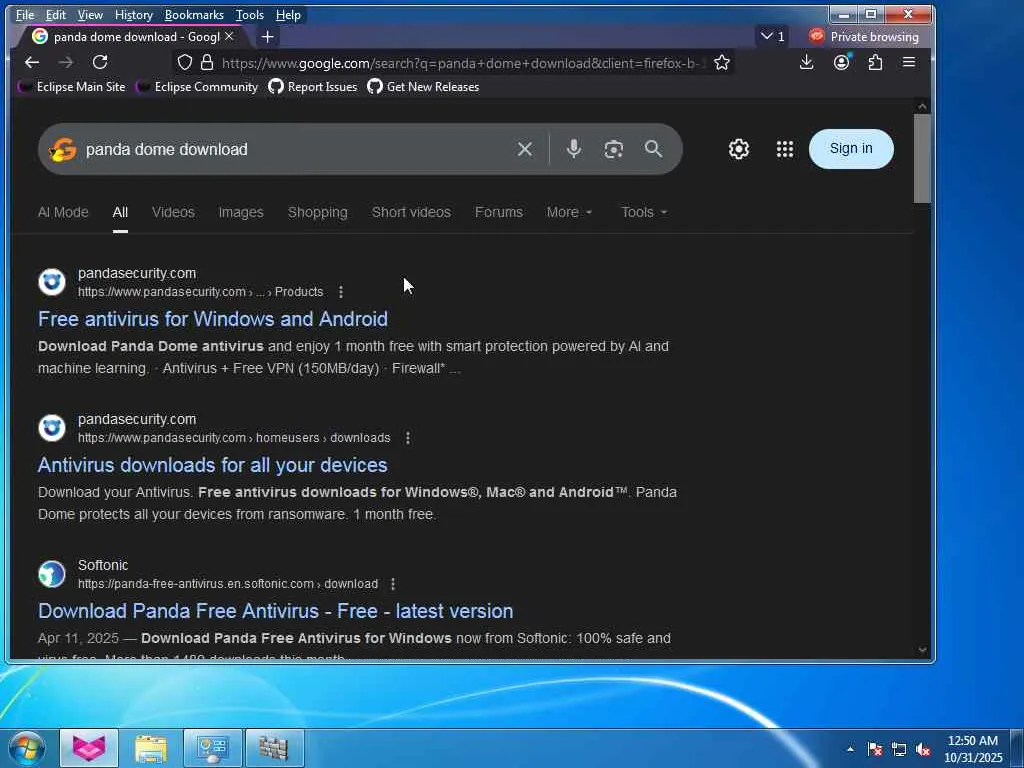Open the firewall brick wall taskbar icon
The width and height of the screenshot is (1024, 768).
tap(274, 748)
